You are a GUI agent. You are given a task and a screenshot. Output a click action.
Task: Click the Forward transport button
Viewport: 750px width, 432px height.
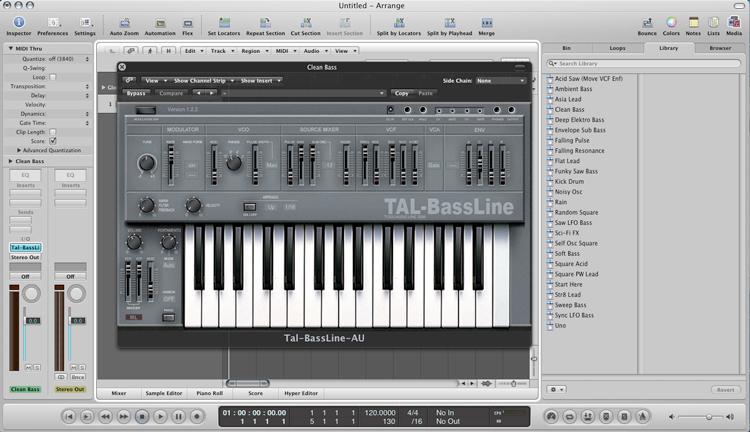[123, 417]
